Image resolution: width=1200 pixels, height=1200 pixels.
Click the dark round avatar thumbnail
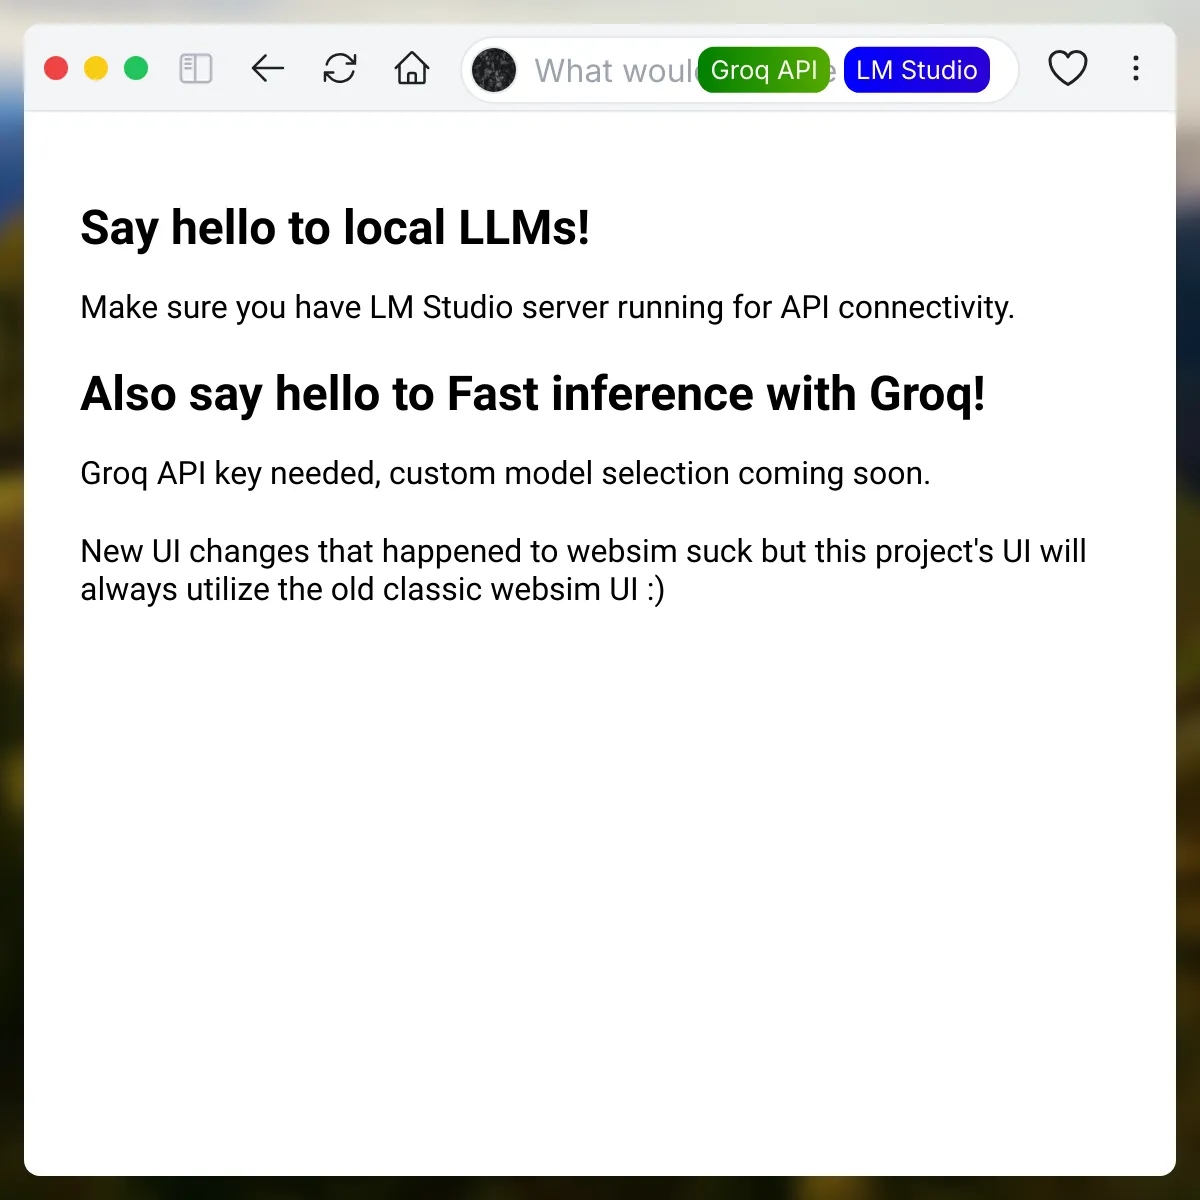coord(494,70)
